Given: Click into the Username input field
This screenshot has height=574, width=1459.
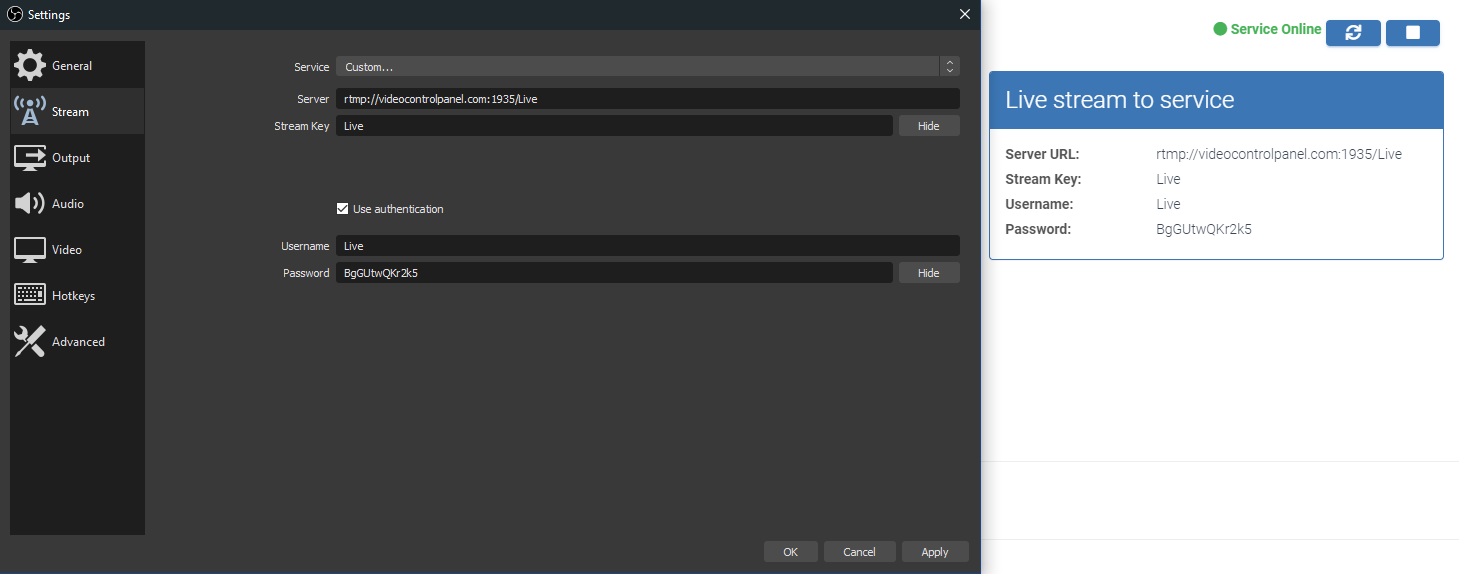Looking at the screenshot, I should 648,246.
